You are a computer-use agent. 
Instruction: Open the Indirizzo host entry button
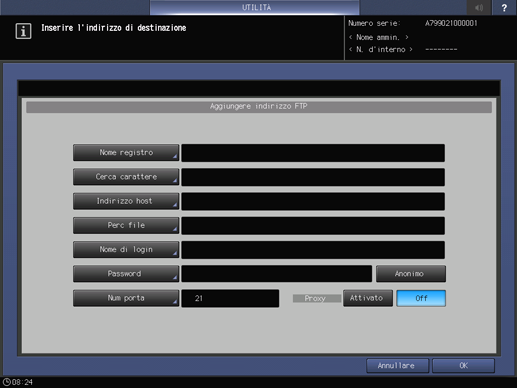tap(126, 201)
